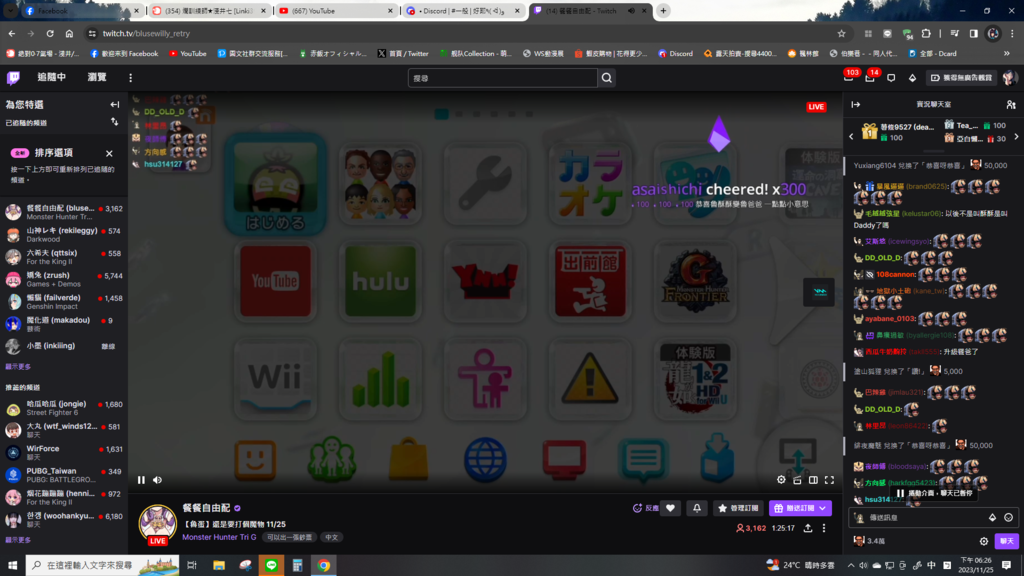Click the 中文 language tag
The image size is (1024, 576).
pyautogui.click(x=332, y=537)
